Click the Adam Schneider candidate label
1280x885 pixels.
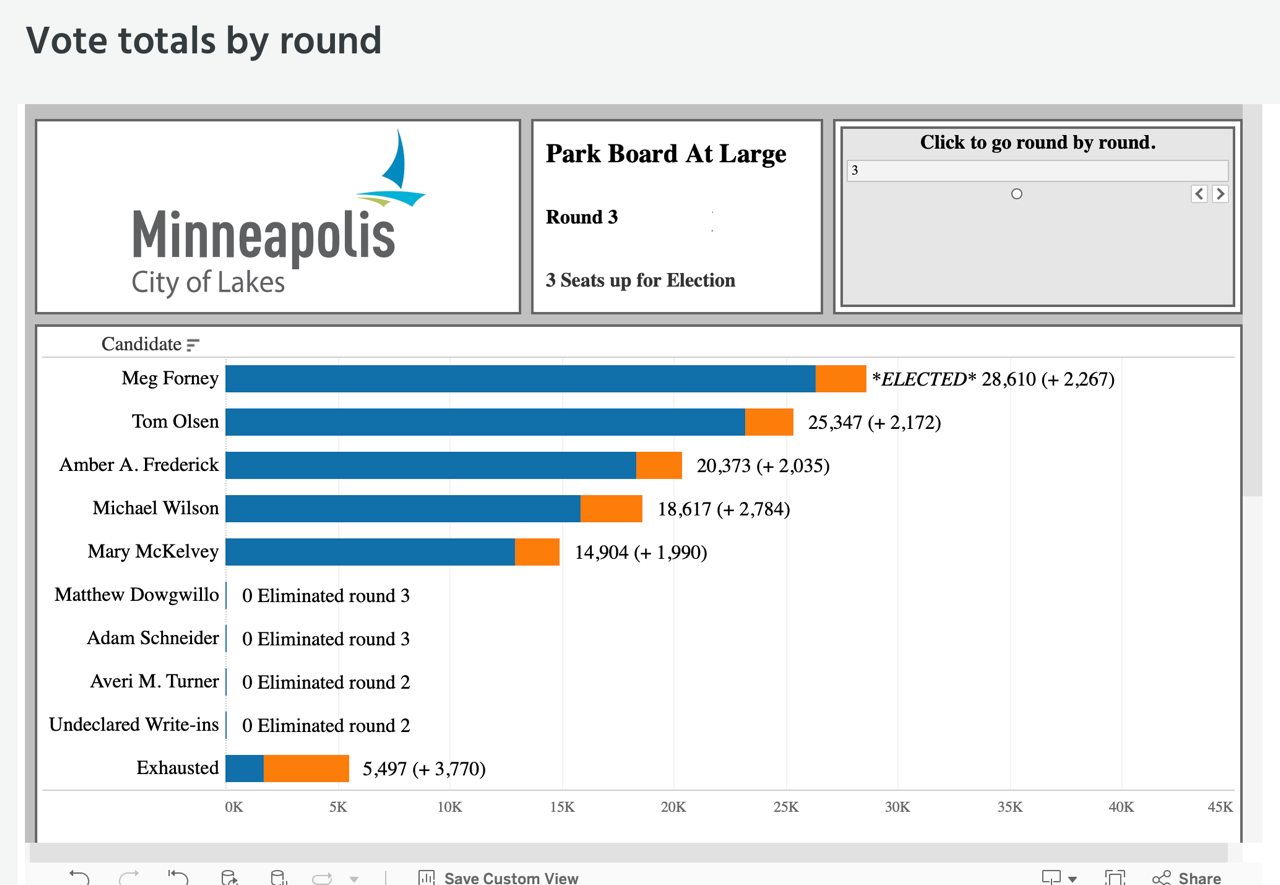153,638
